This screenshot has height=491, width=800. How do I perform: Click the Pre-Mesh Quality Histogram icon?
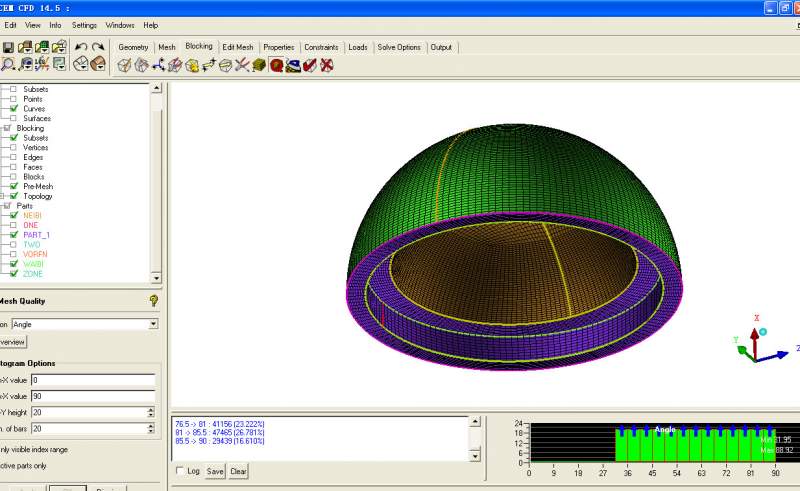[276, 65]
